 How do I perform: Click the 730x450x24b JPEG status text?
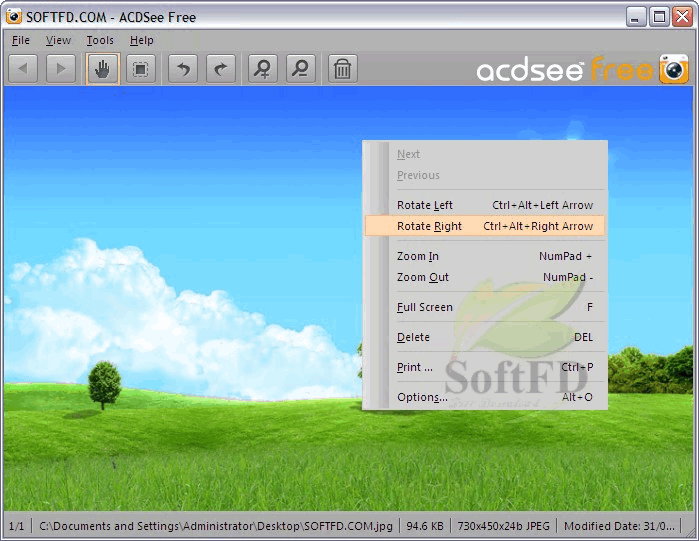pyautogui.click(x=503, y=526)
